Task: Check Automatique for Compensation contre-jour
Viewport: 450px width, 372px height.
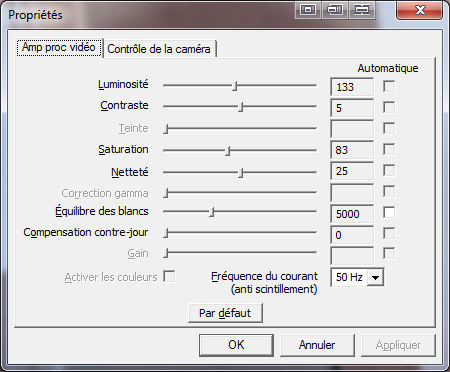Action: 389,233
